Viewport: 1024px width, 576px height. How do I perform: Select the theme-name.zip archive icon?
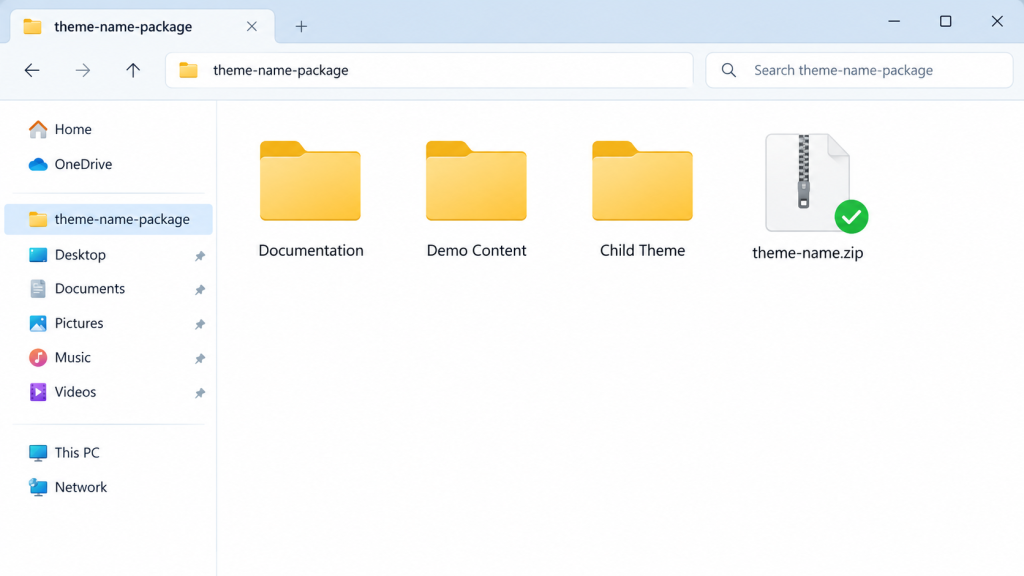click(808, 182)
